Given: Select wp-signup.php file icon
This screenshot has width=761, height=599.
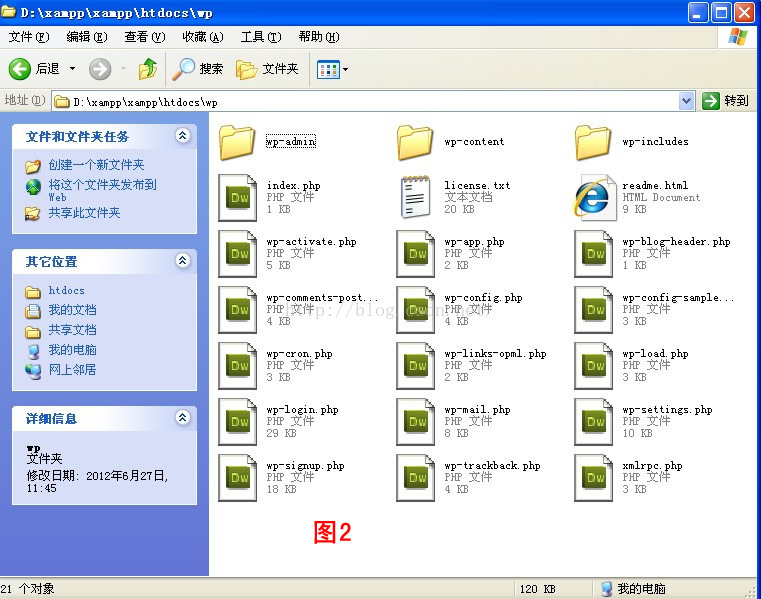Looking at the screenshot, I should tap(237, 478).
